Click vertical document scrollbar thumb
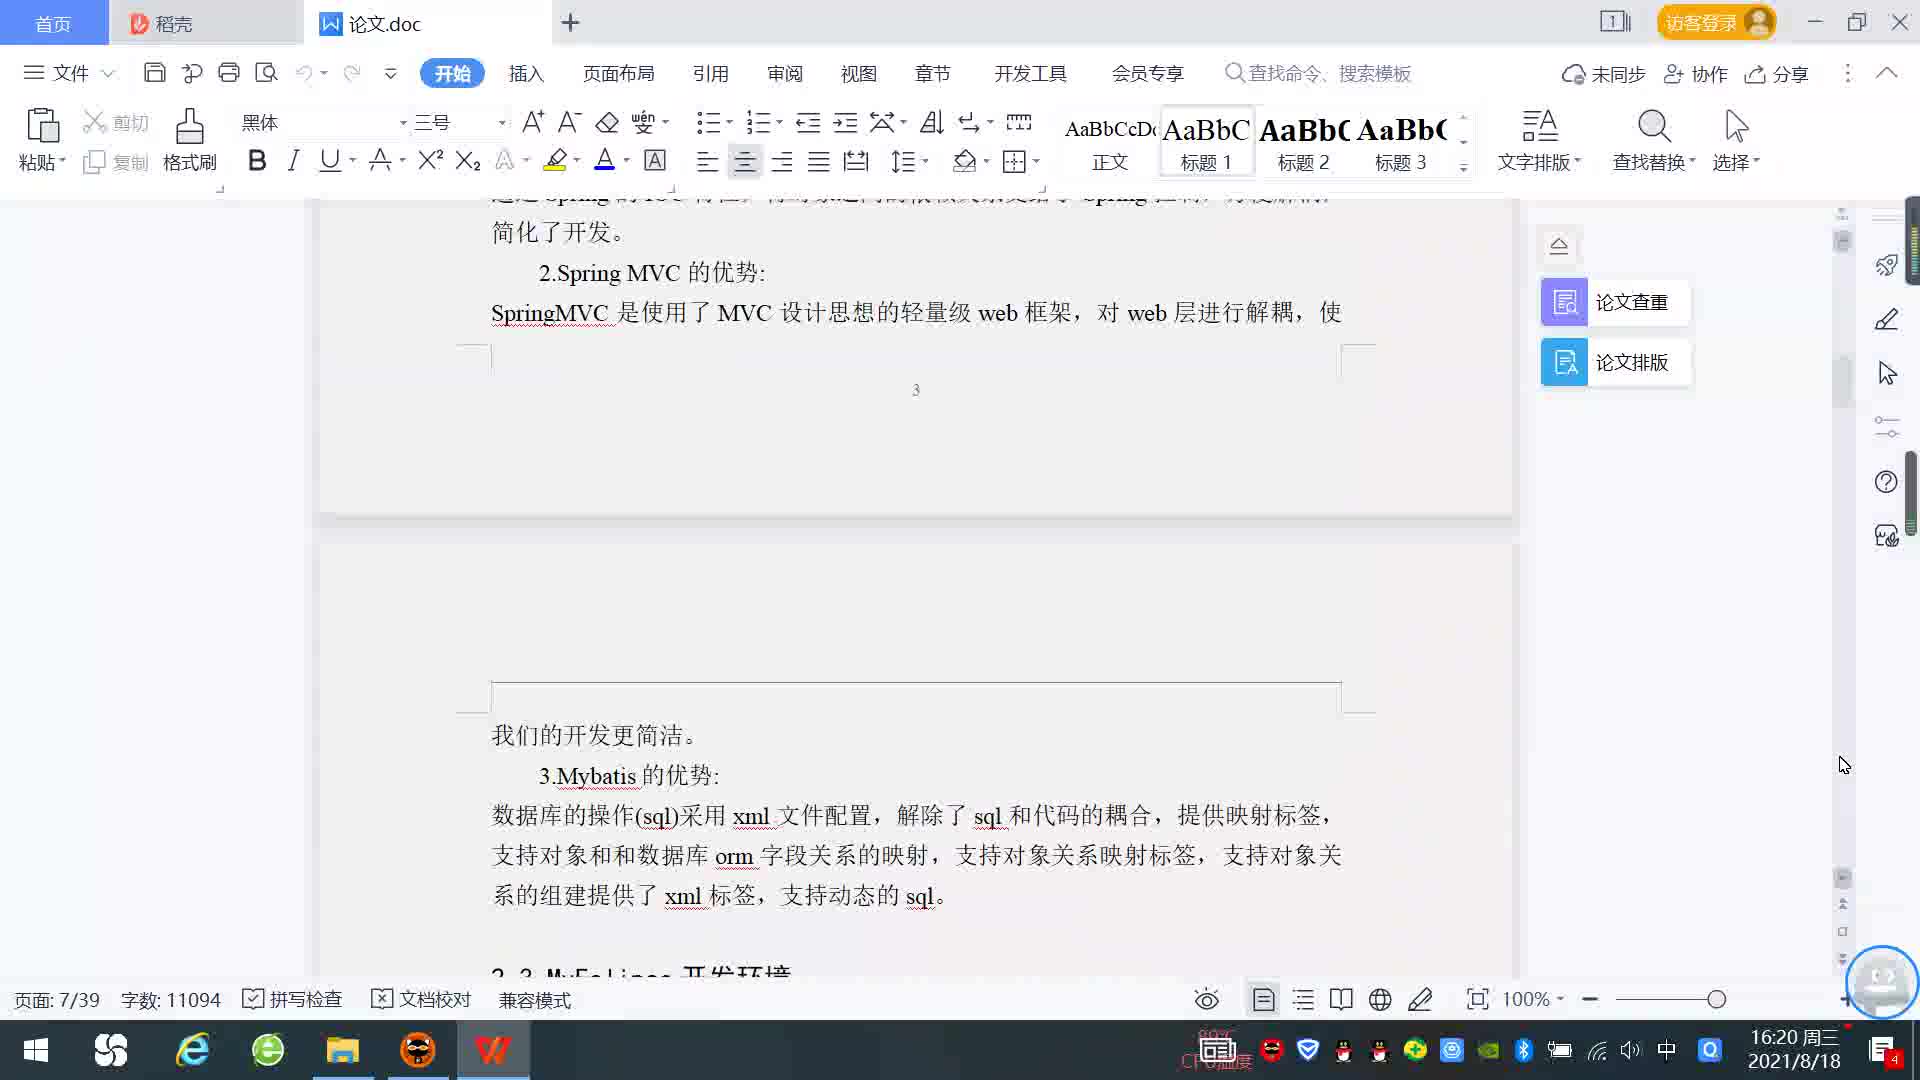The height and width of the screenshot is (1080, 1920). pyautogui.click(x=1842, y=382)
